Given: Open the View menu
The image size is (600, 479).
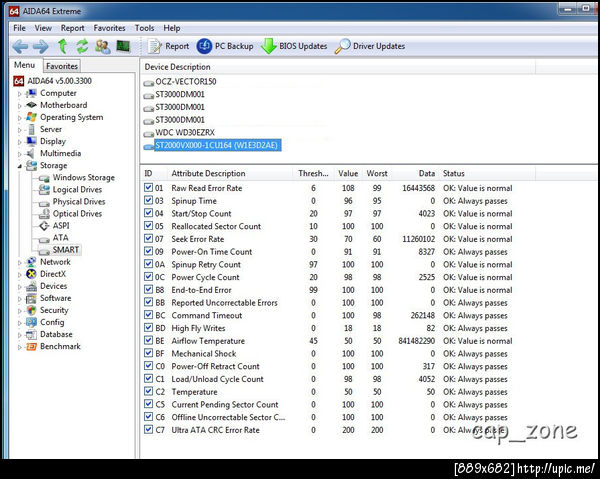Looking at the screenshot, I should (43, 28).
